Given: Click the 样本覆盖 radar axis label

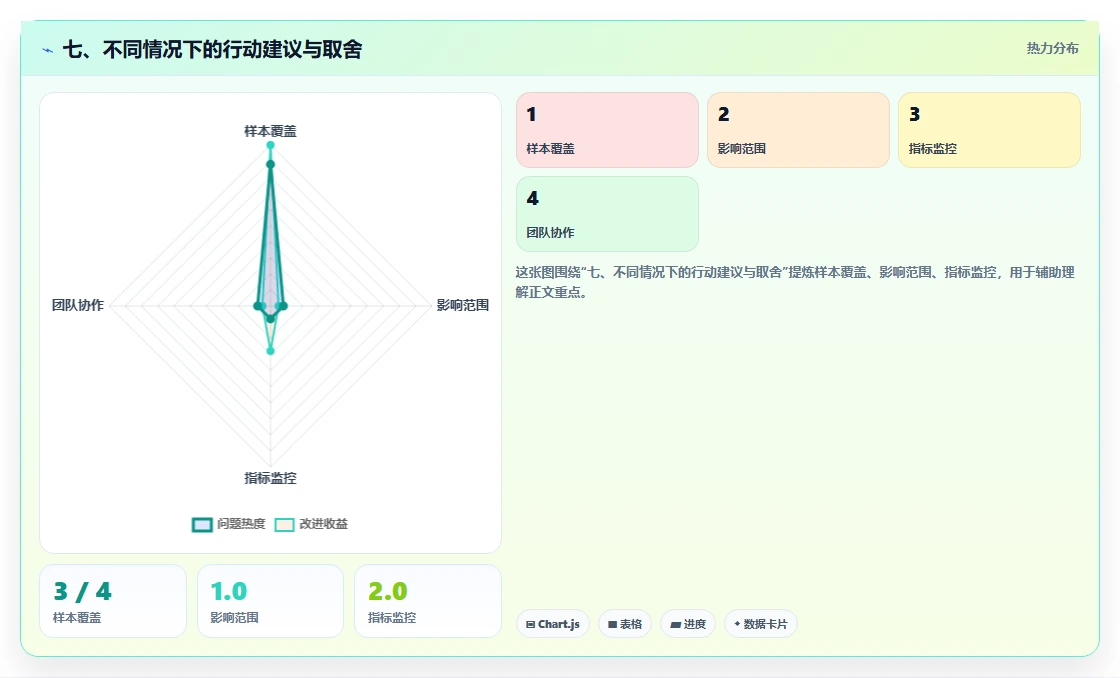Looking at the screenshot, I should coord(270,131).
